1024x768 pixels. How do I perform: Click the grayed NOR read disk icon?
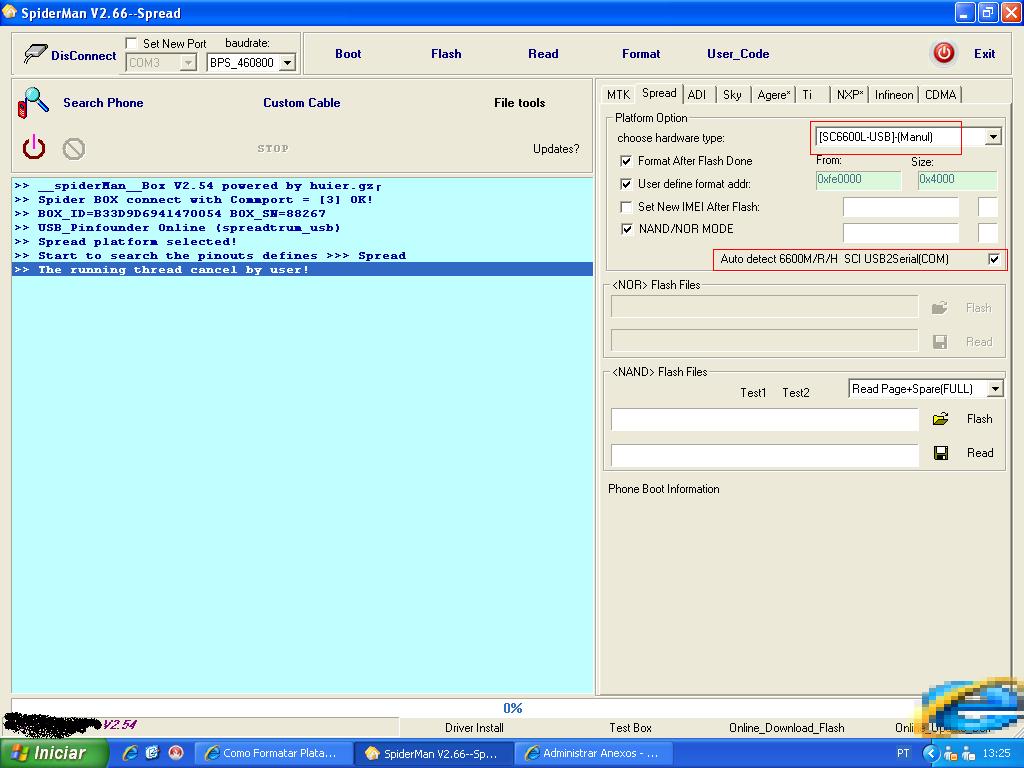[940, 342]
